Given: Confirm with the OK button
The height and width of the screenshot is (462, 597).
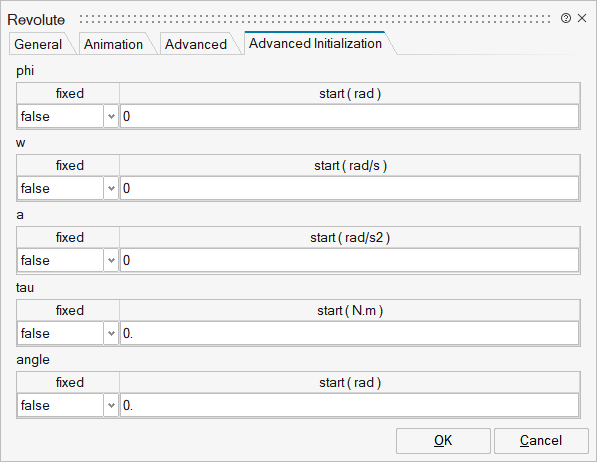Looking at the screenshot, I should click(443, 441).
